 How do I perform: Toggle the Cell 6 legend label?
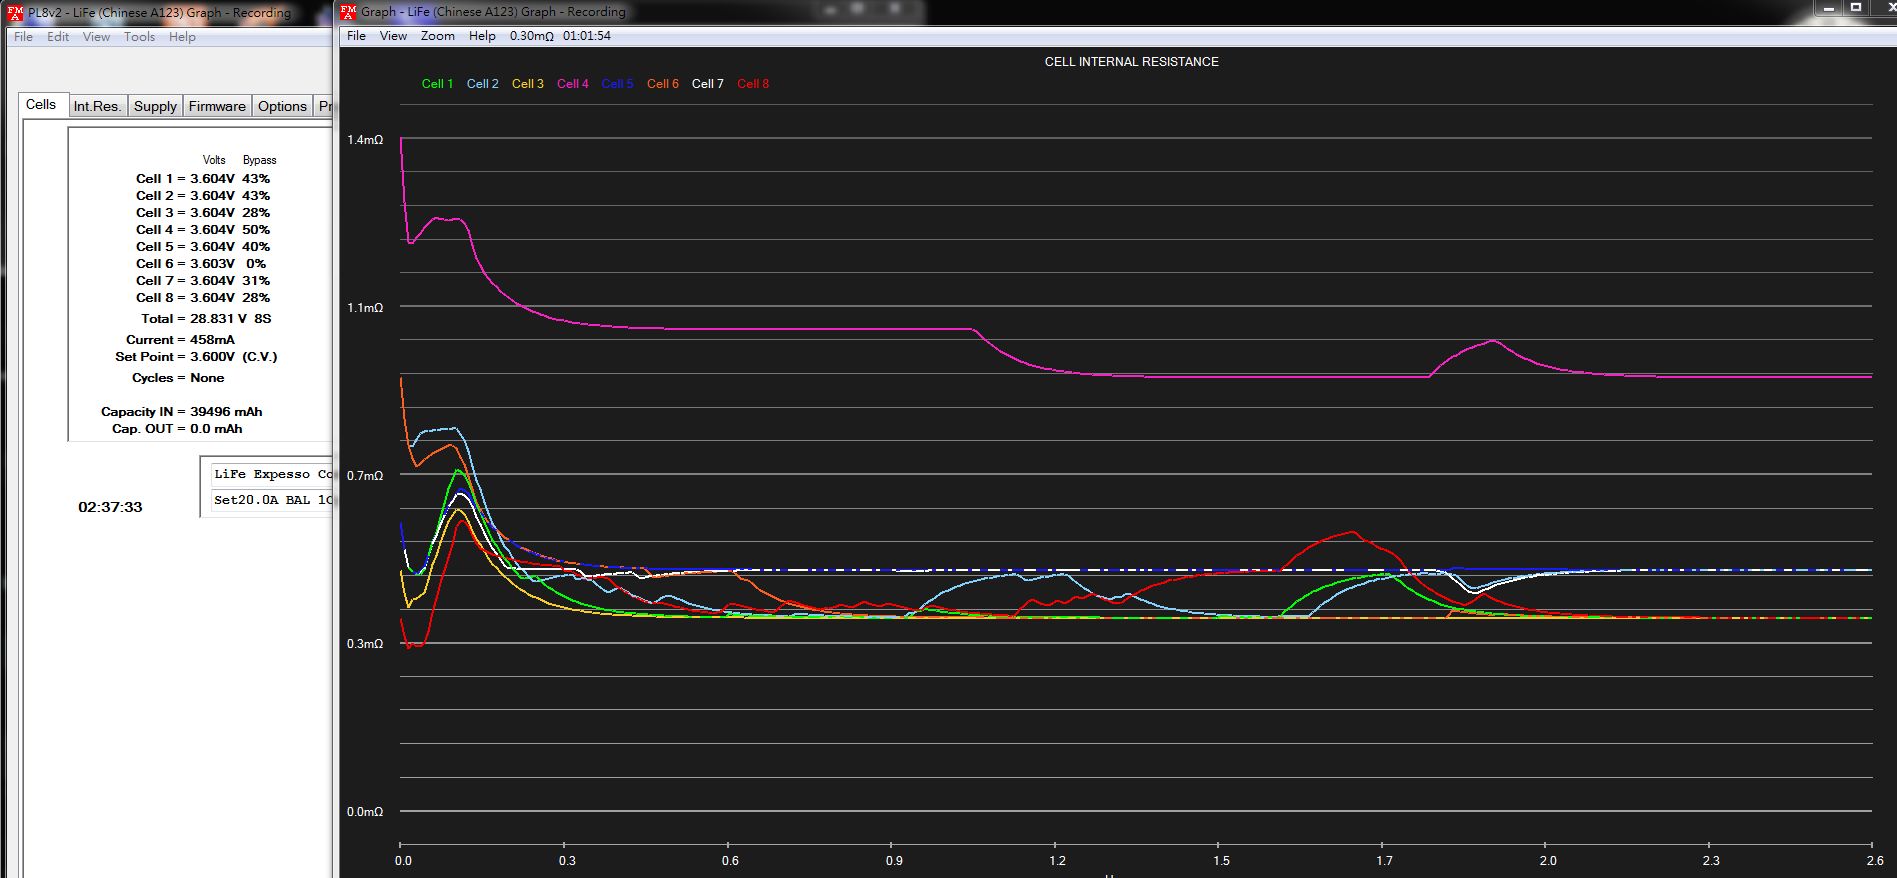coord(662,84)
